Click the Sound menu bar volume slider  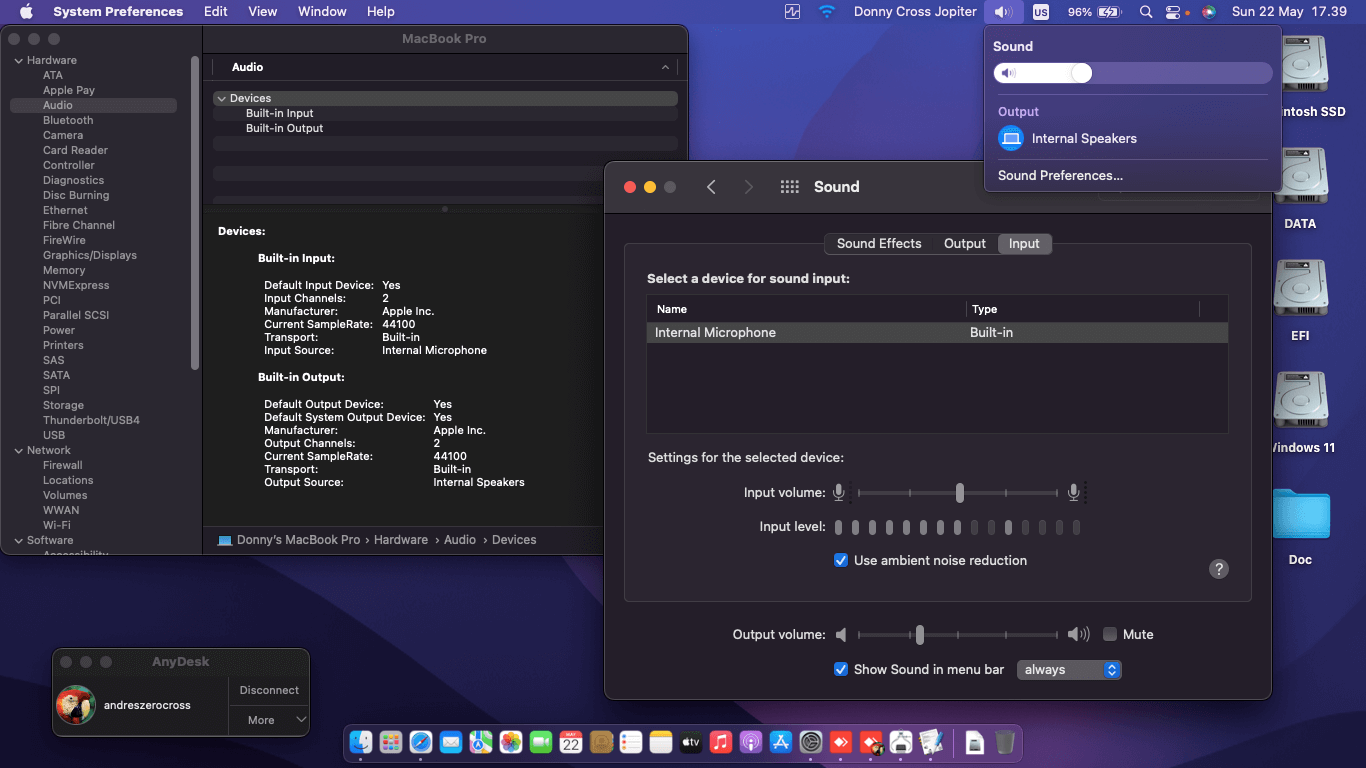point(1133,73)
